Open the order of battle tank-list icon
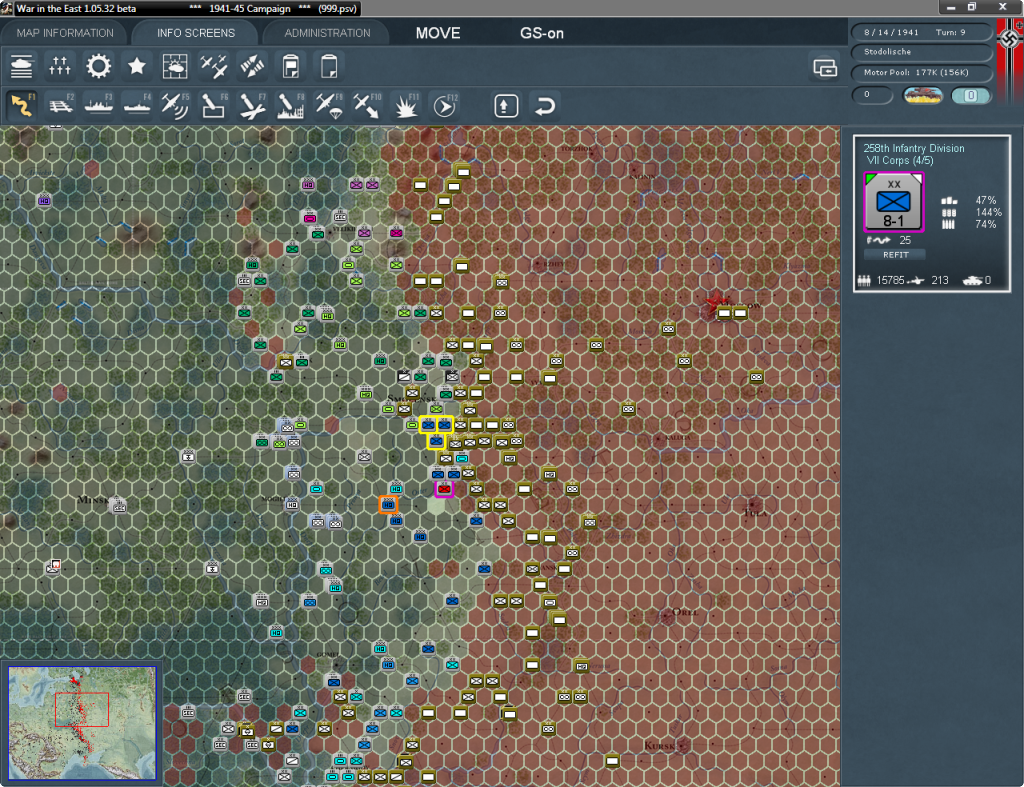Viewport: 1024px width, 787px height. pos(22,66)
